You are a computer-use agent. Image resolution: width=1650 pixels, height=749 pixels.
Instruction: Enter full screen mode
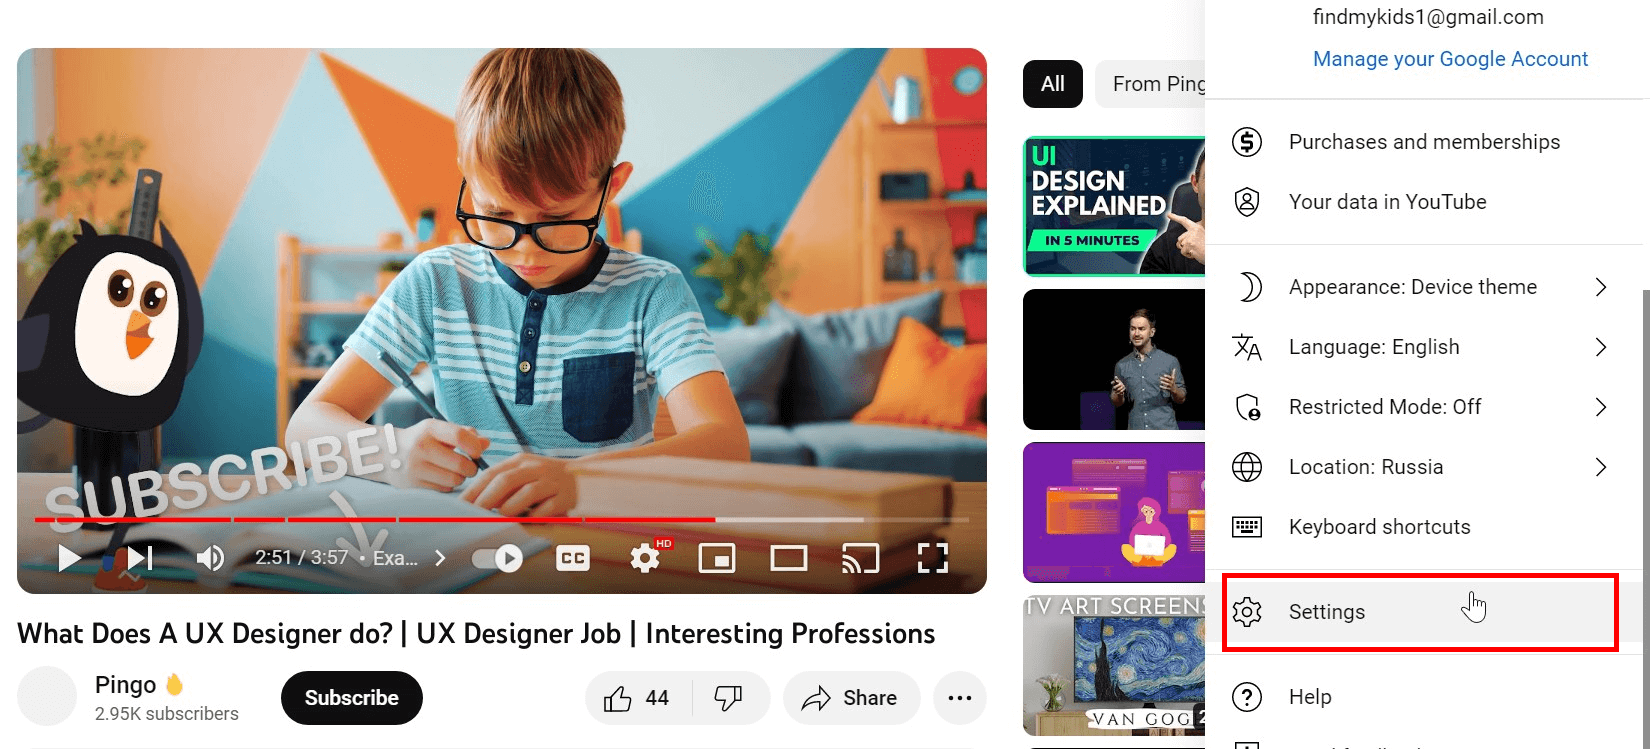tap(932, 558)
